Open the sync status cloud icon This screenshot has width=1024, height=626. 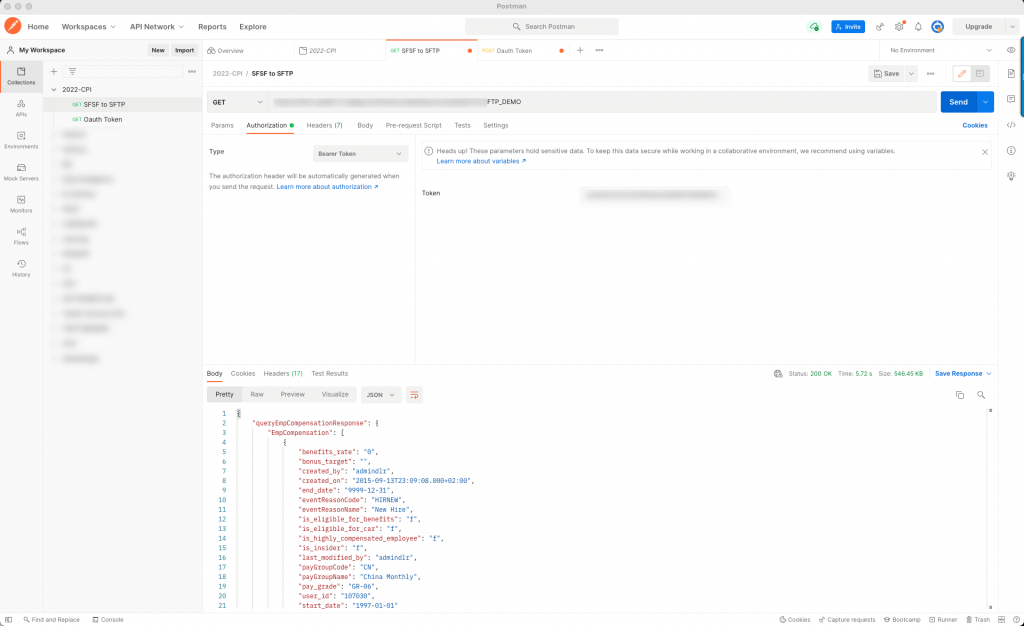coord(814,27)
